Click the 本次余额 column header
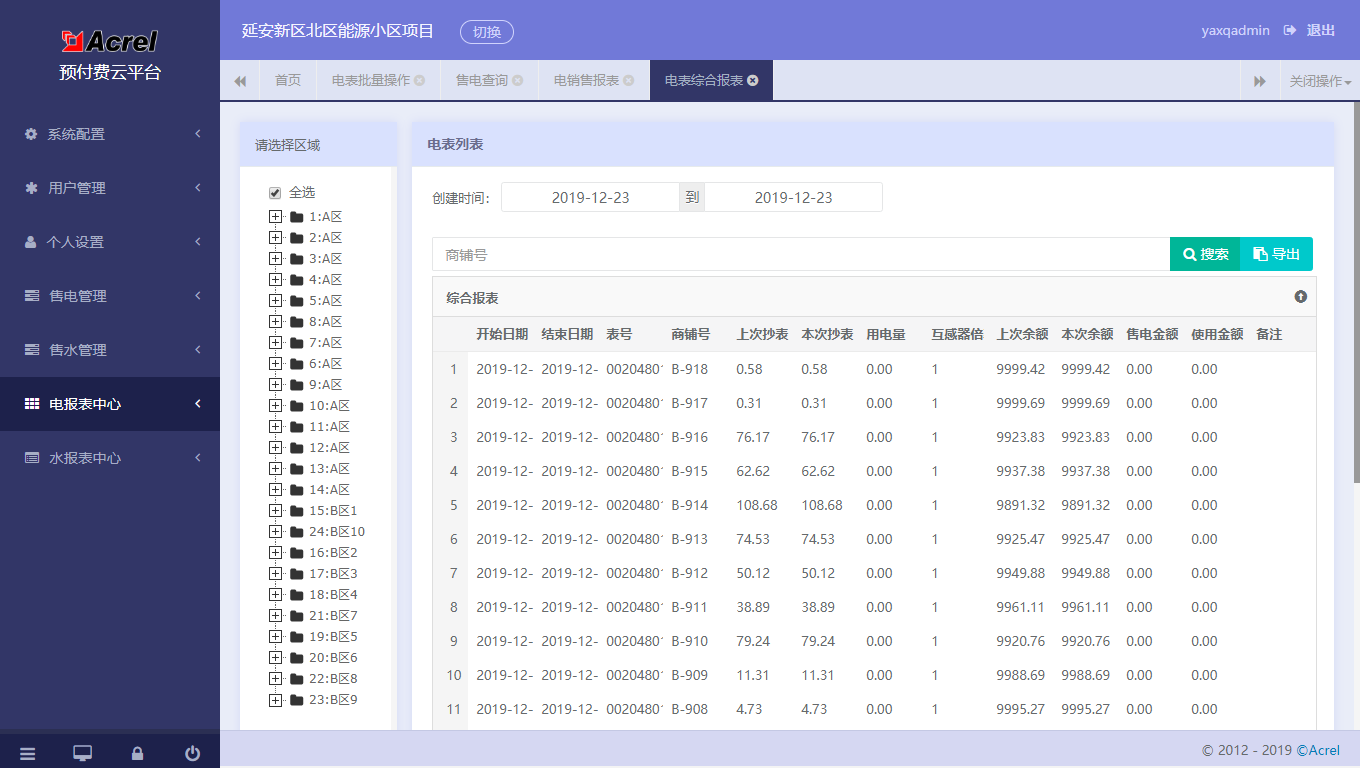Image resolution: width=1360 pixels, height=768 pixels. point(1087,334)
